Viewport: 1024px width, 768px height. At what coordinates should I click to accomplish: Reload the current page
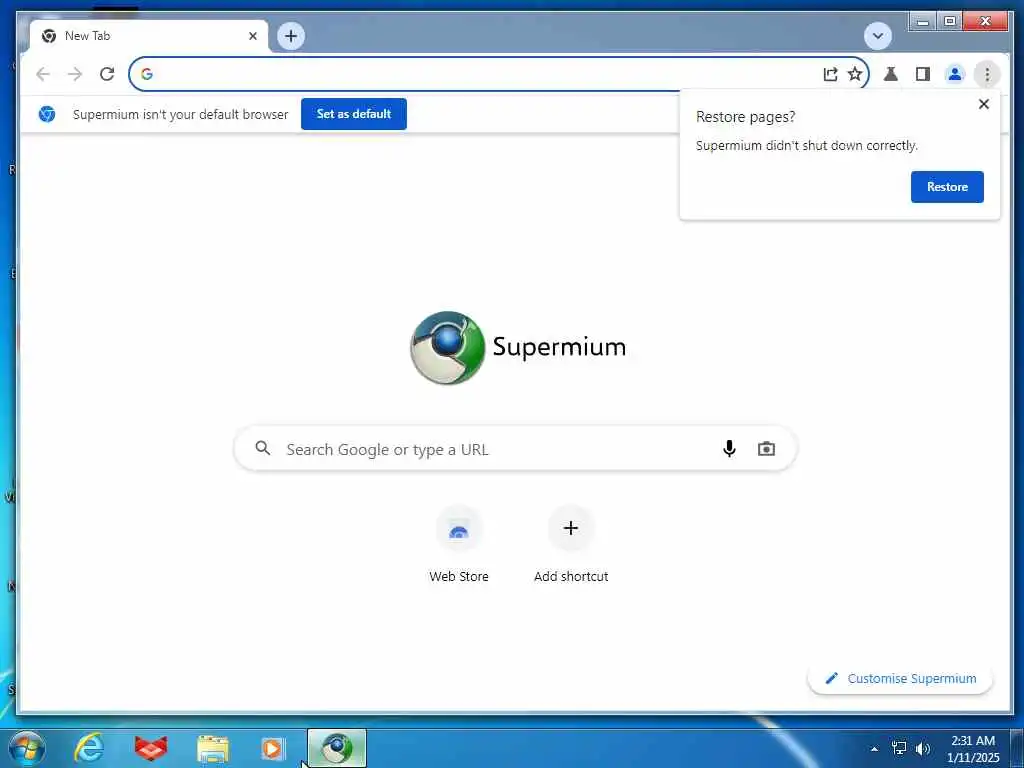tap(107, 74)
